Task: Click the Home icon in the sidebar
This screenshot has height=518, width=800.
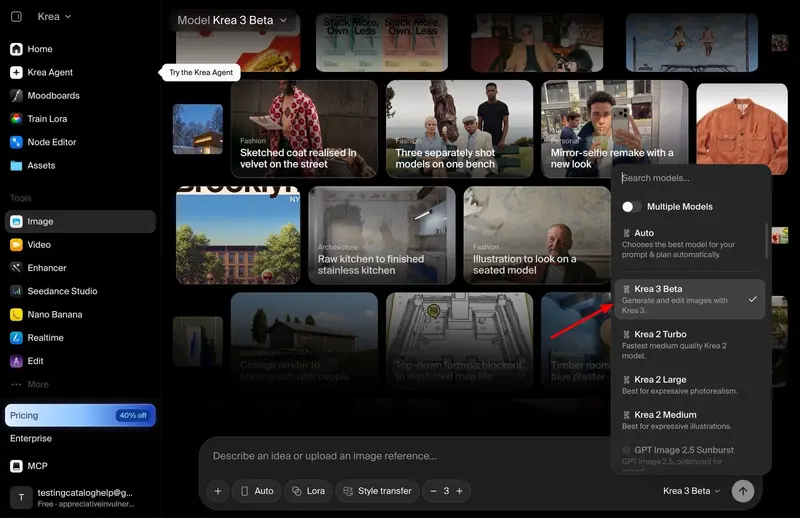Action: click(16, 49)
